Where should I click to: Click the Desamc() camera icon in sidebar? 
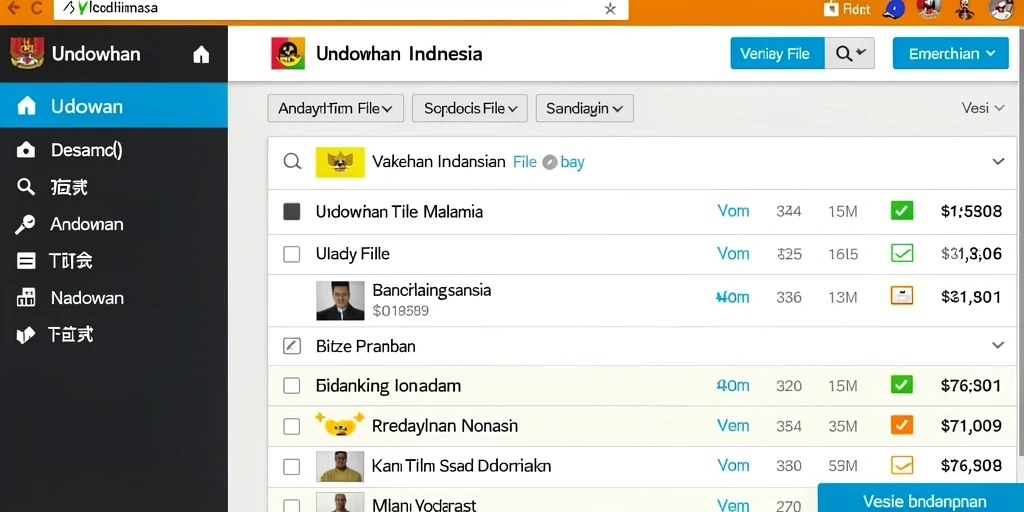point(25,151)
